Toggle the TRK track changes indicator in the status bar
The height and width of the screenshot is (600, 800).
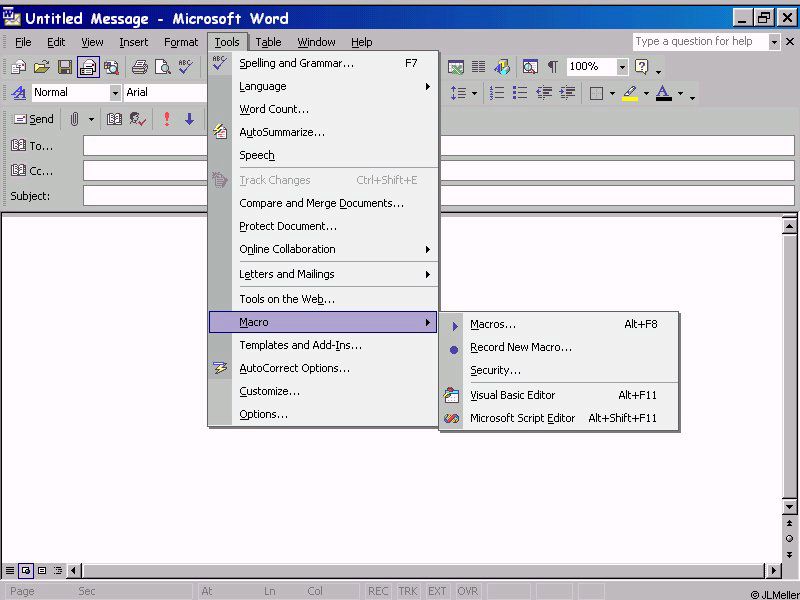tap(408, 591)
